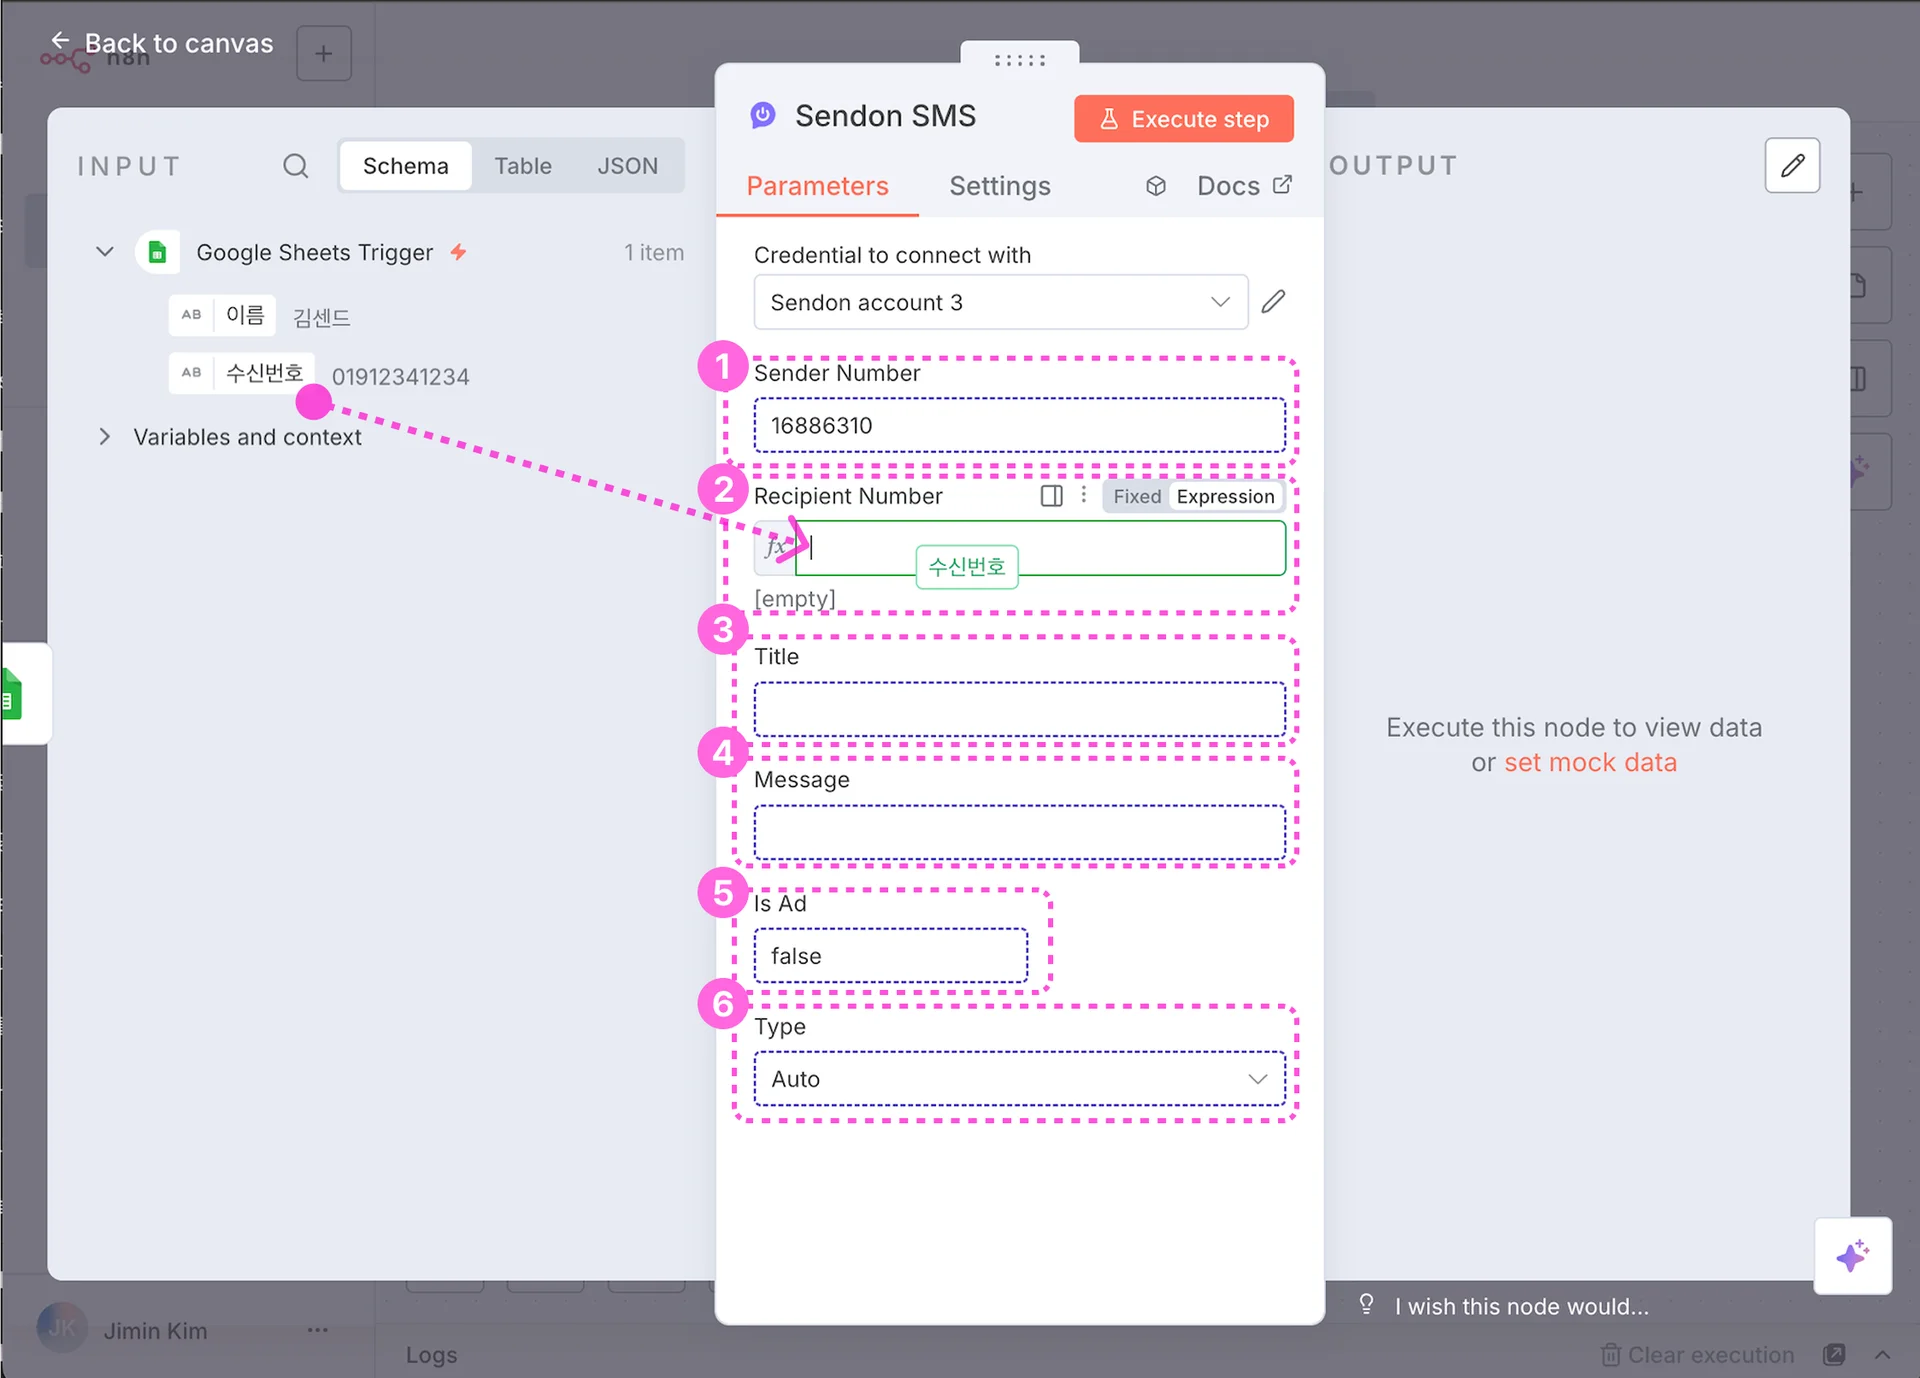
Task: Click the edit output pencil icon
Action: point(1792,166)
